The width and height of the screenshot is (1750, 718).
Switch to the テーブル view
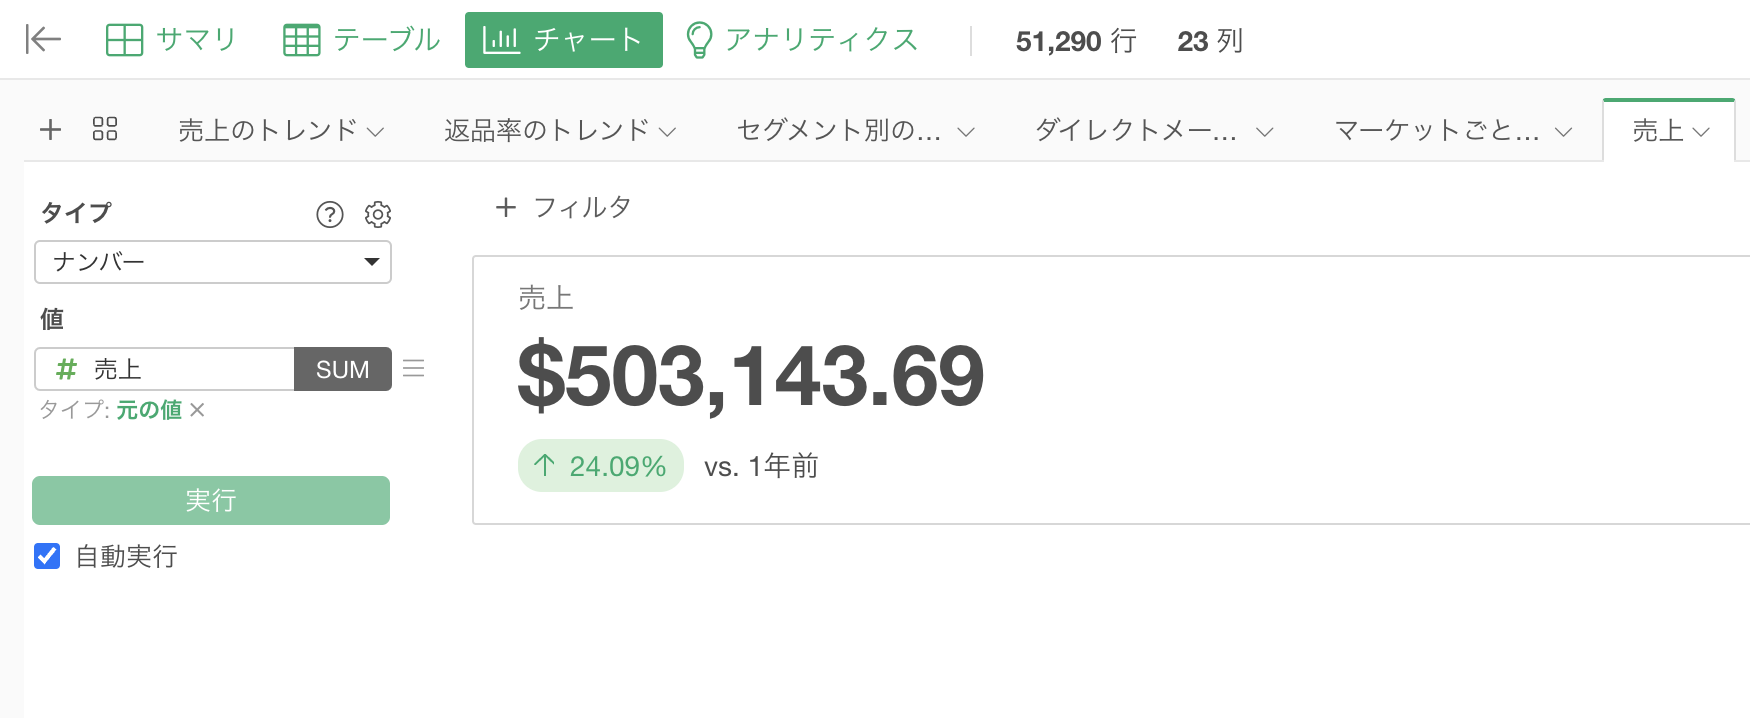[362, 40]
